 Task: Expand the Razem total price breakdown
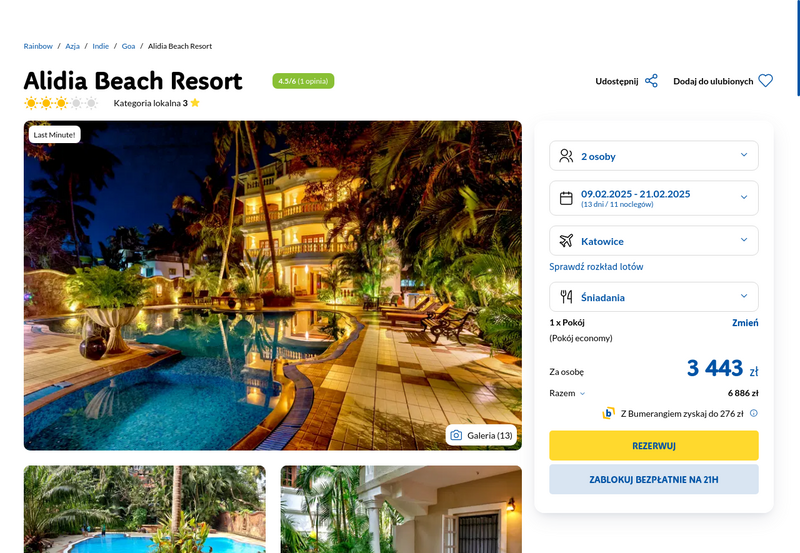[x=567, y=393]
